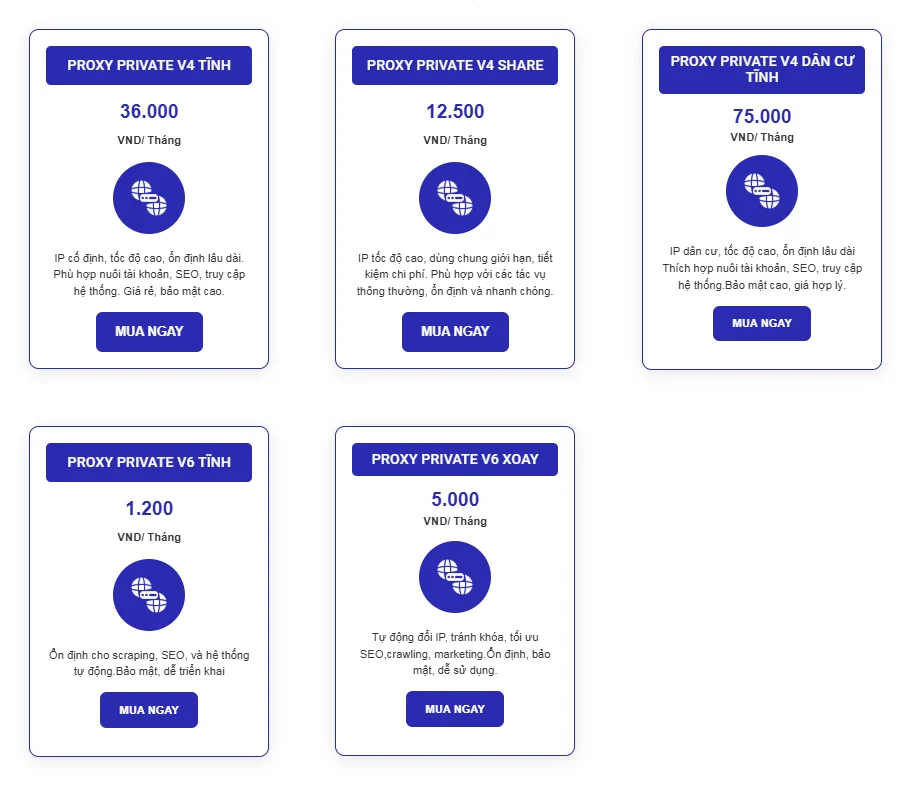Click the 1.200 price text
Viewport: 911px width, 795px height.
pos(149,509)
